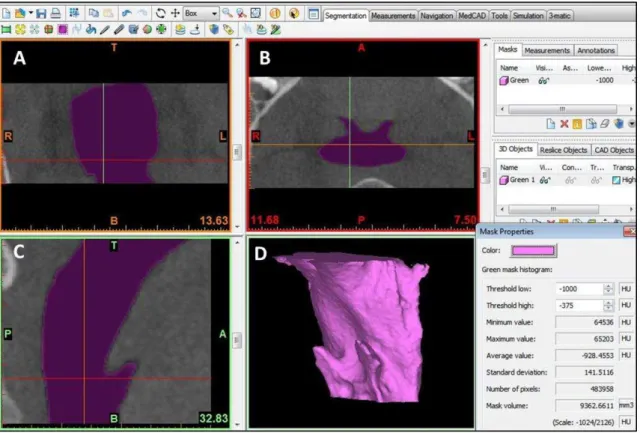Open the Navigation tab
640x433 pixels.
[x=437, y=16]
